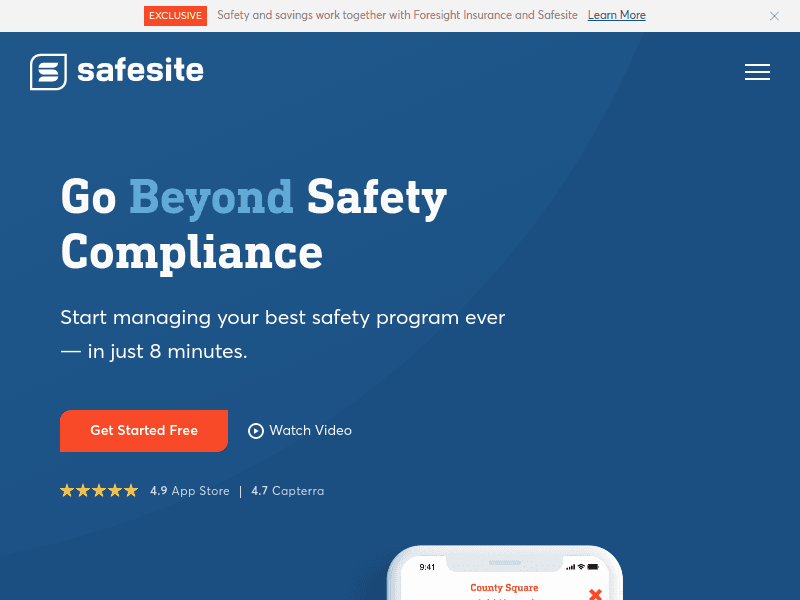Viewport: 800px width, 600px height.
Task: Click the 4.7 Capterra rating
Action: coord(287,490)
